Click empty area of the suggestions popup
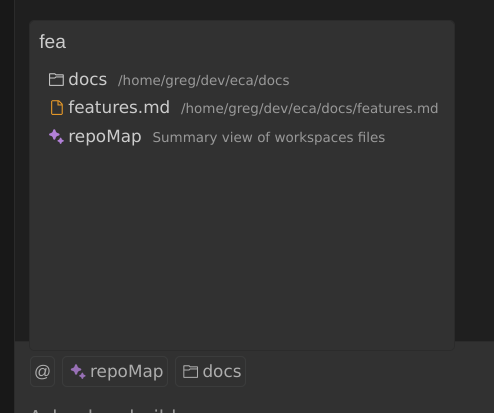Viewport: 494px width, 413px height. click(x=242, y=247)
